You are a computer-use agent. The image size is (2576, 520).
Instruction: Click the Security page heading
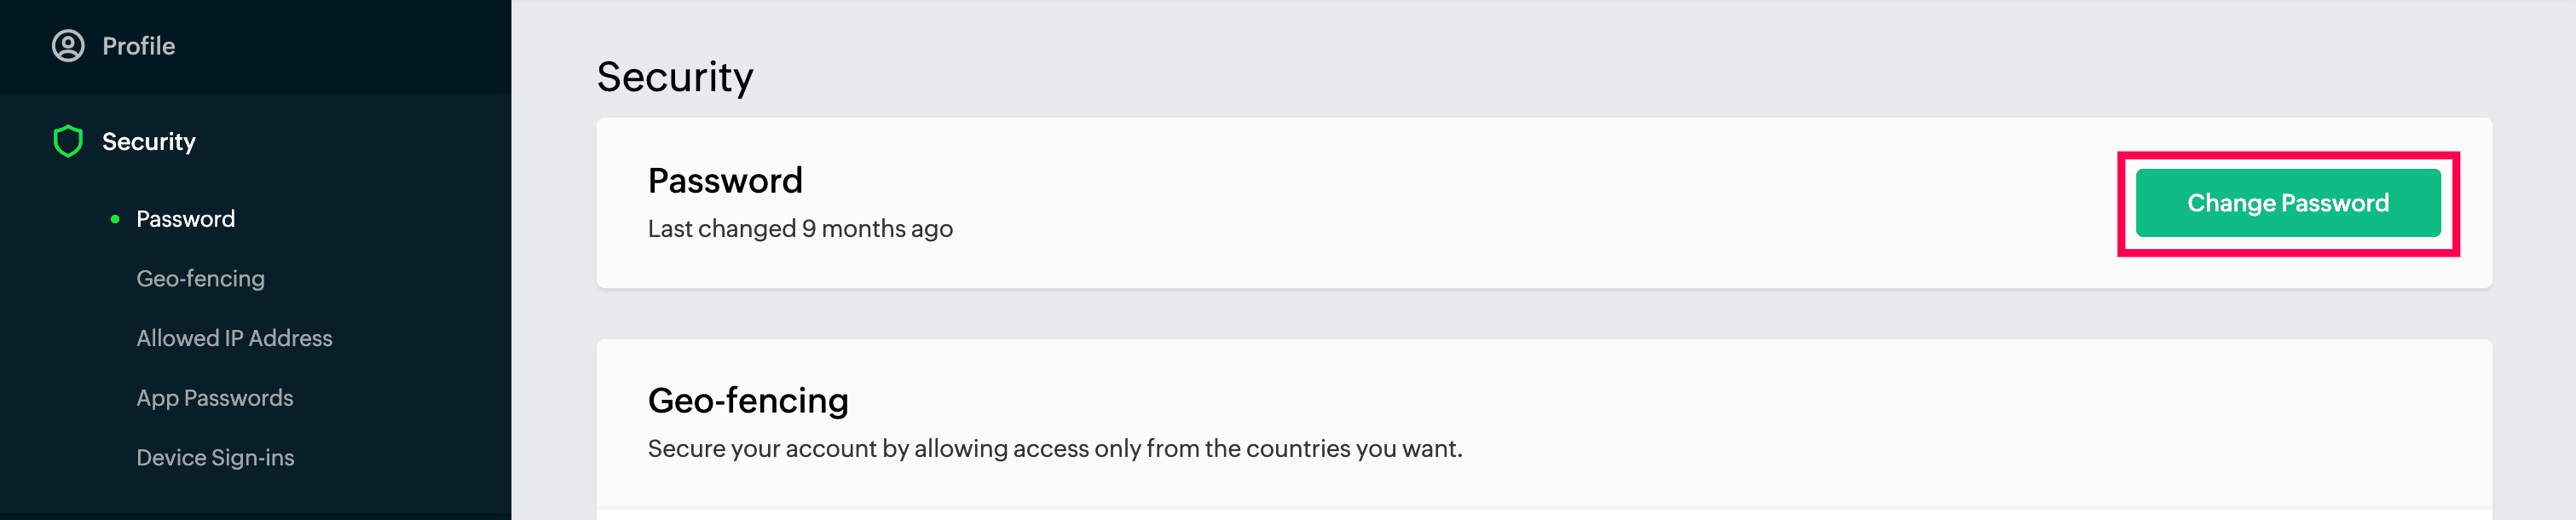674,77
